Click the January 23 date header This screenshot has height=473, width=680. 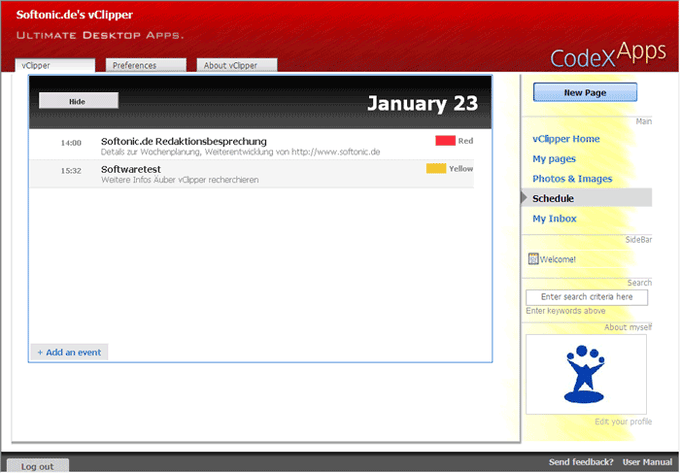(x=422, y=104)
